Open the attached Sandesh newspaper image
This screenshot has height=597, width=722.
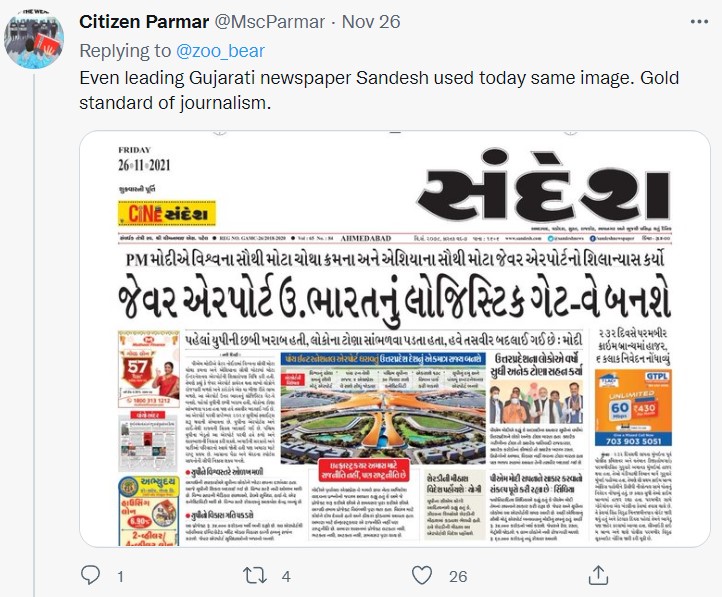tap(395, 339)
